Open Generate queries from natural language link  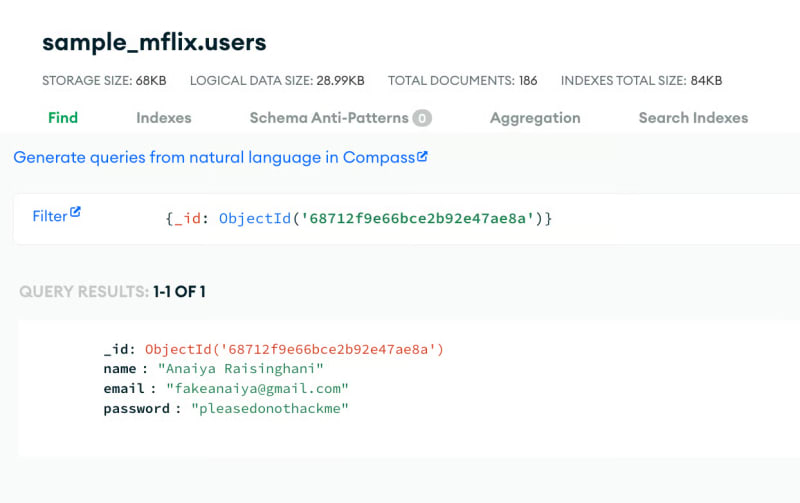point(214,158)
